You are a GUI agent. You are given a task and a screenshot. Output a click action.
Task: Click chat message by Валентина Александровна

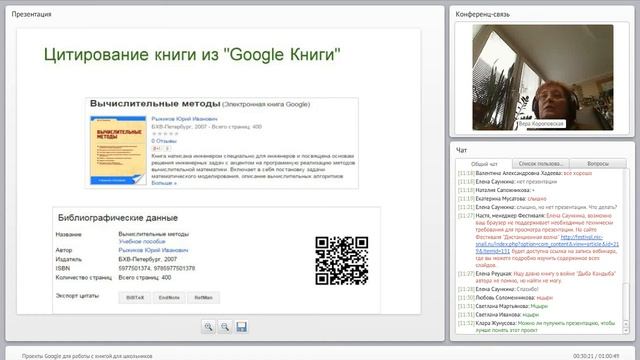[525, 173]
